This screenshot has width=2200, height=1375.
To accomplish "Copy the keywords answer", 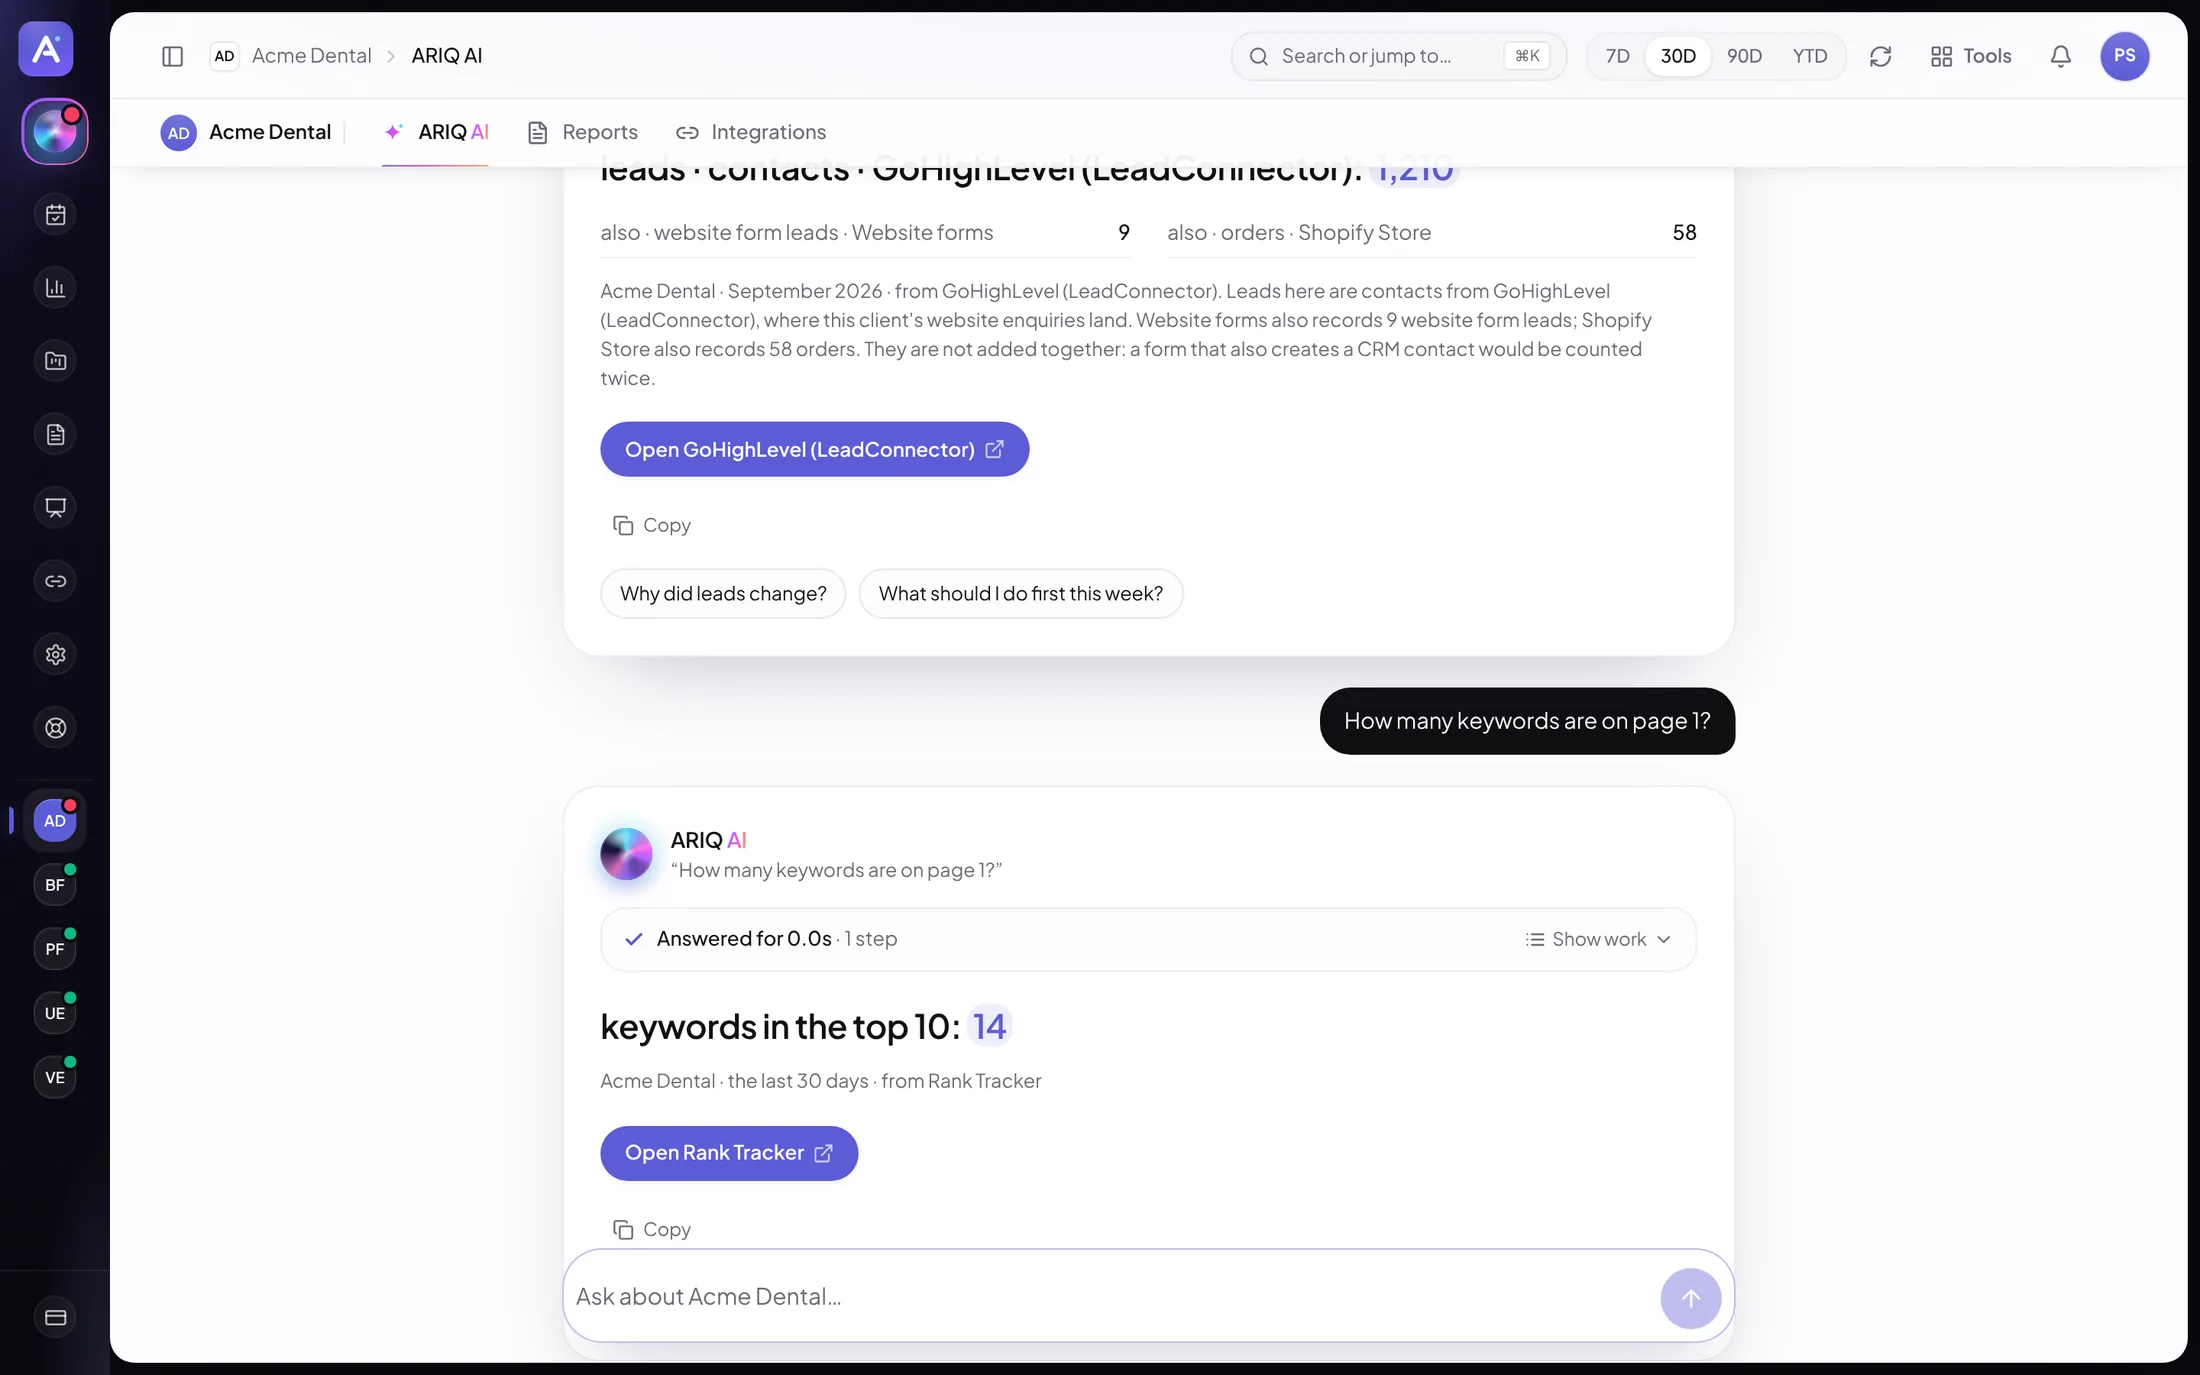I will (x=651, y=1229).
